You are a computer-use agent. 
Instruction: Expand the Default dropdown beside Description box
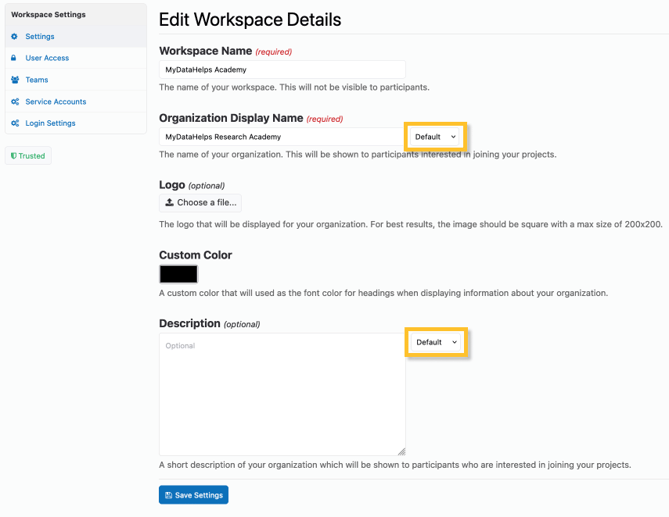[436, 342]
